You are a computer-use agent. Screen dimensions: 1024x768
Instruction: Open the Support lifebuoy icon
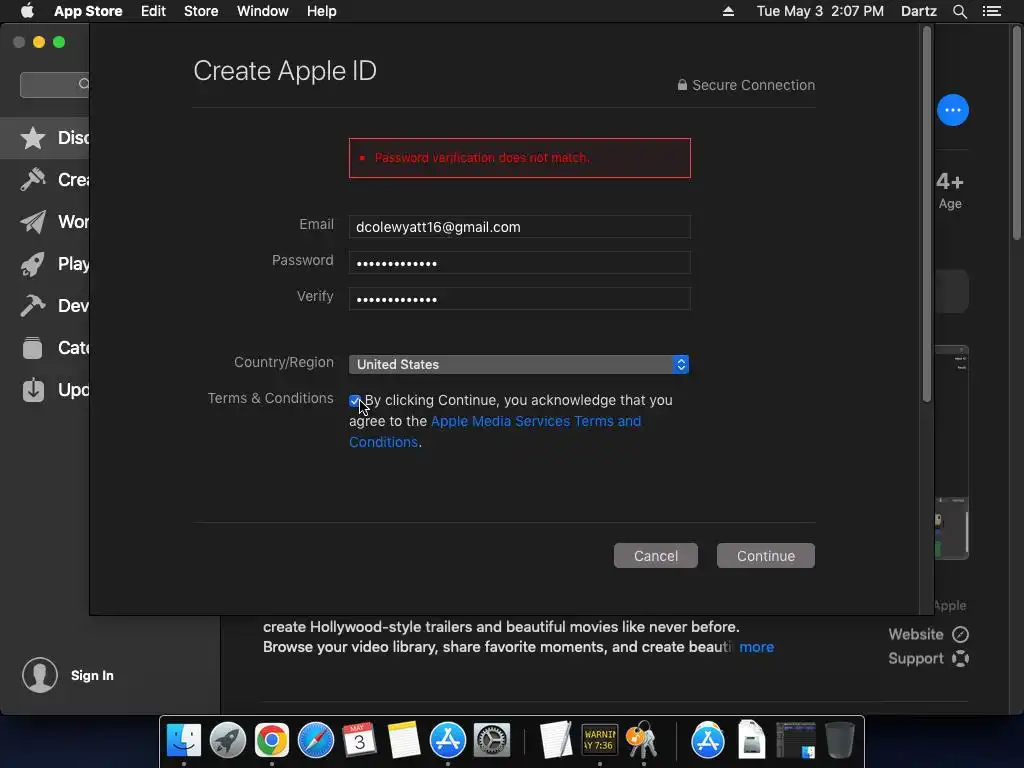[960, 658]
